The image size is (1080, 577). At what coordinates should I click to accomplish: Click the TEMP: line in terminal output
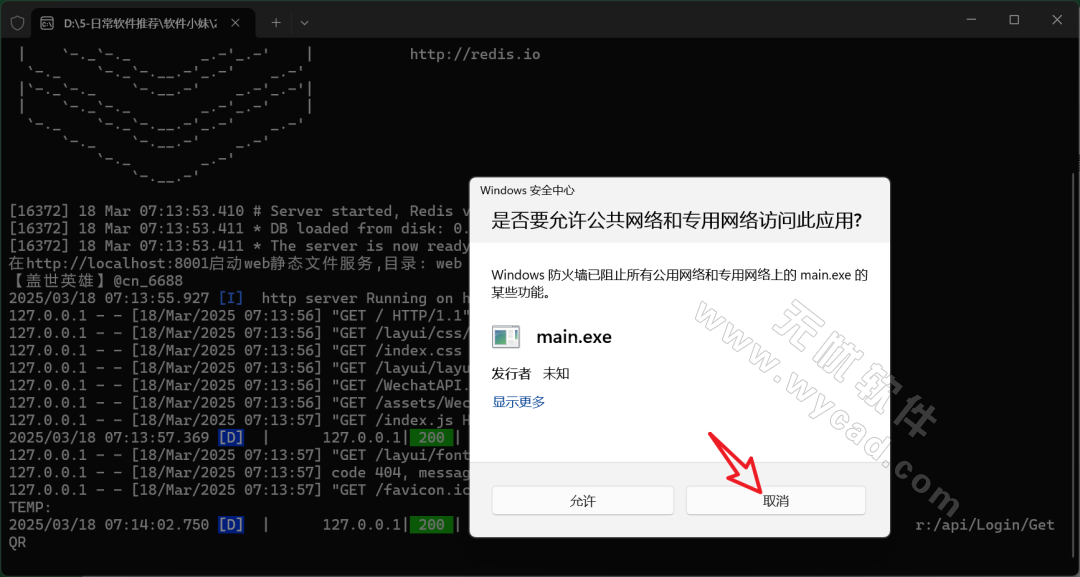(x=30, y=508)
